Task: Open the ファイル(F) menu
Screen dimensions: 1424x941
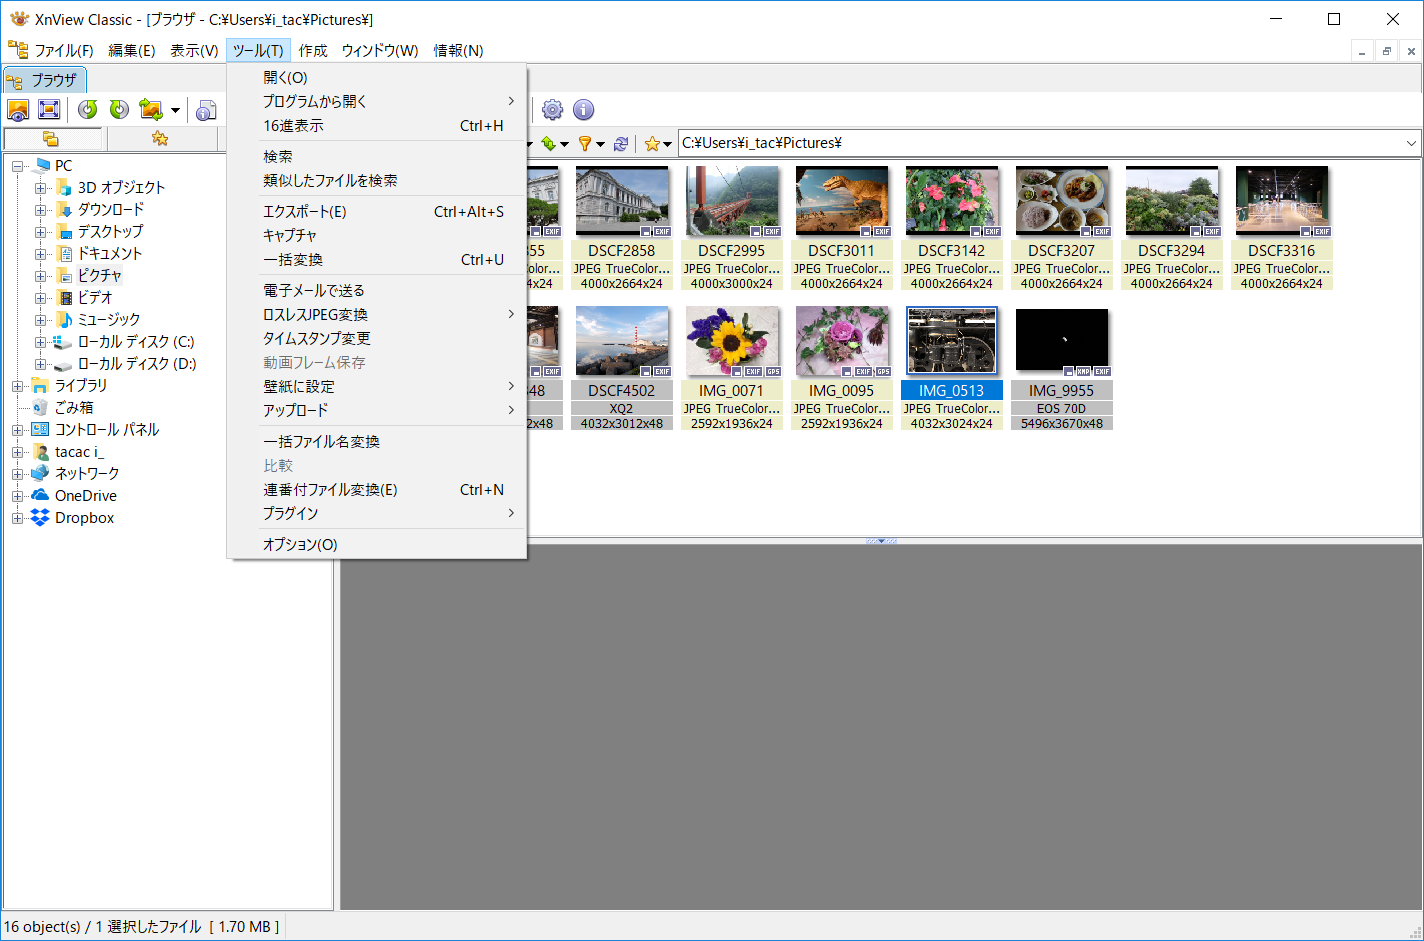Action: click(x=64, y=51)
